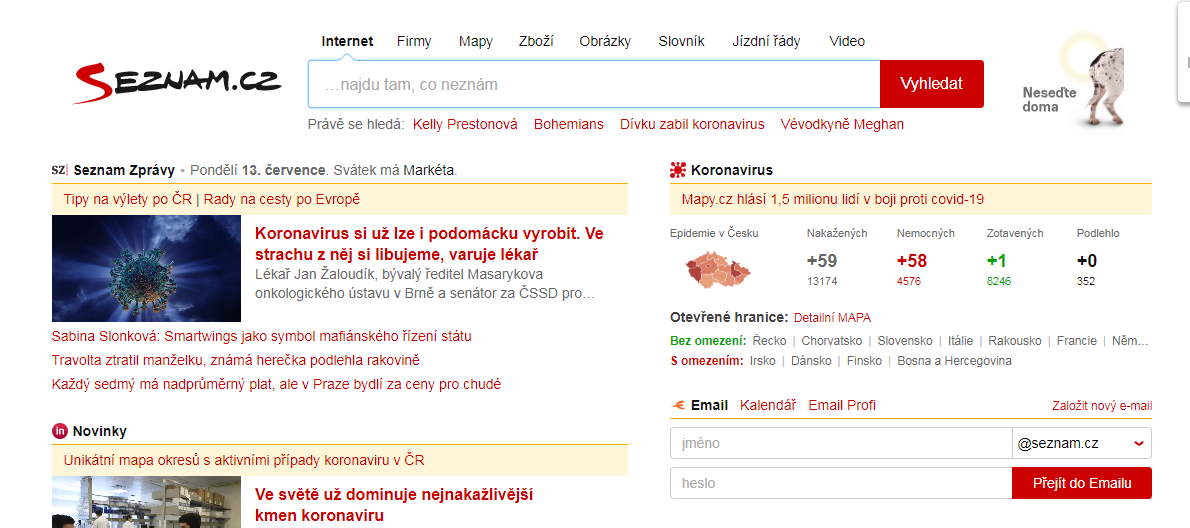Click the Přejít do Emailu button
Screen dimensions: 1190x528
(1081, 483)
